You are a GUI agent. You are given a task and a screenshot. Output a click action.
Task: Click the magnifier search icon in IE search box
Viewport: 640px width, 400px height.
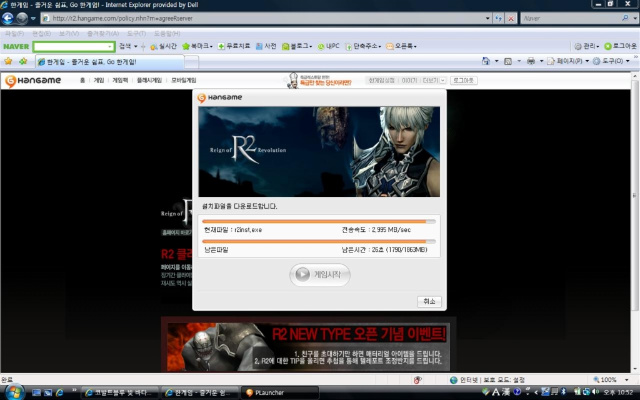(625, 18)
